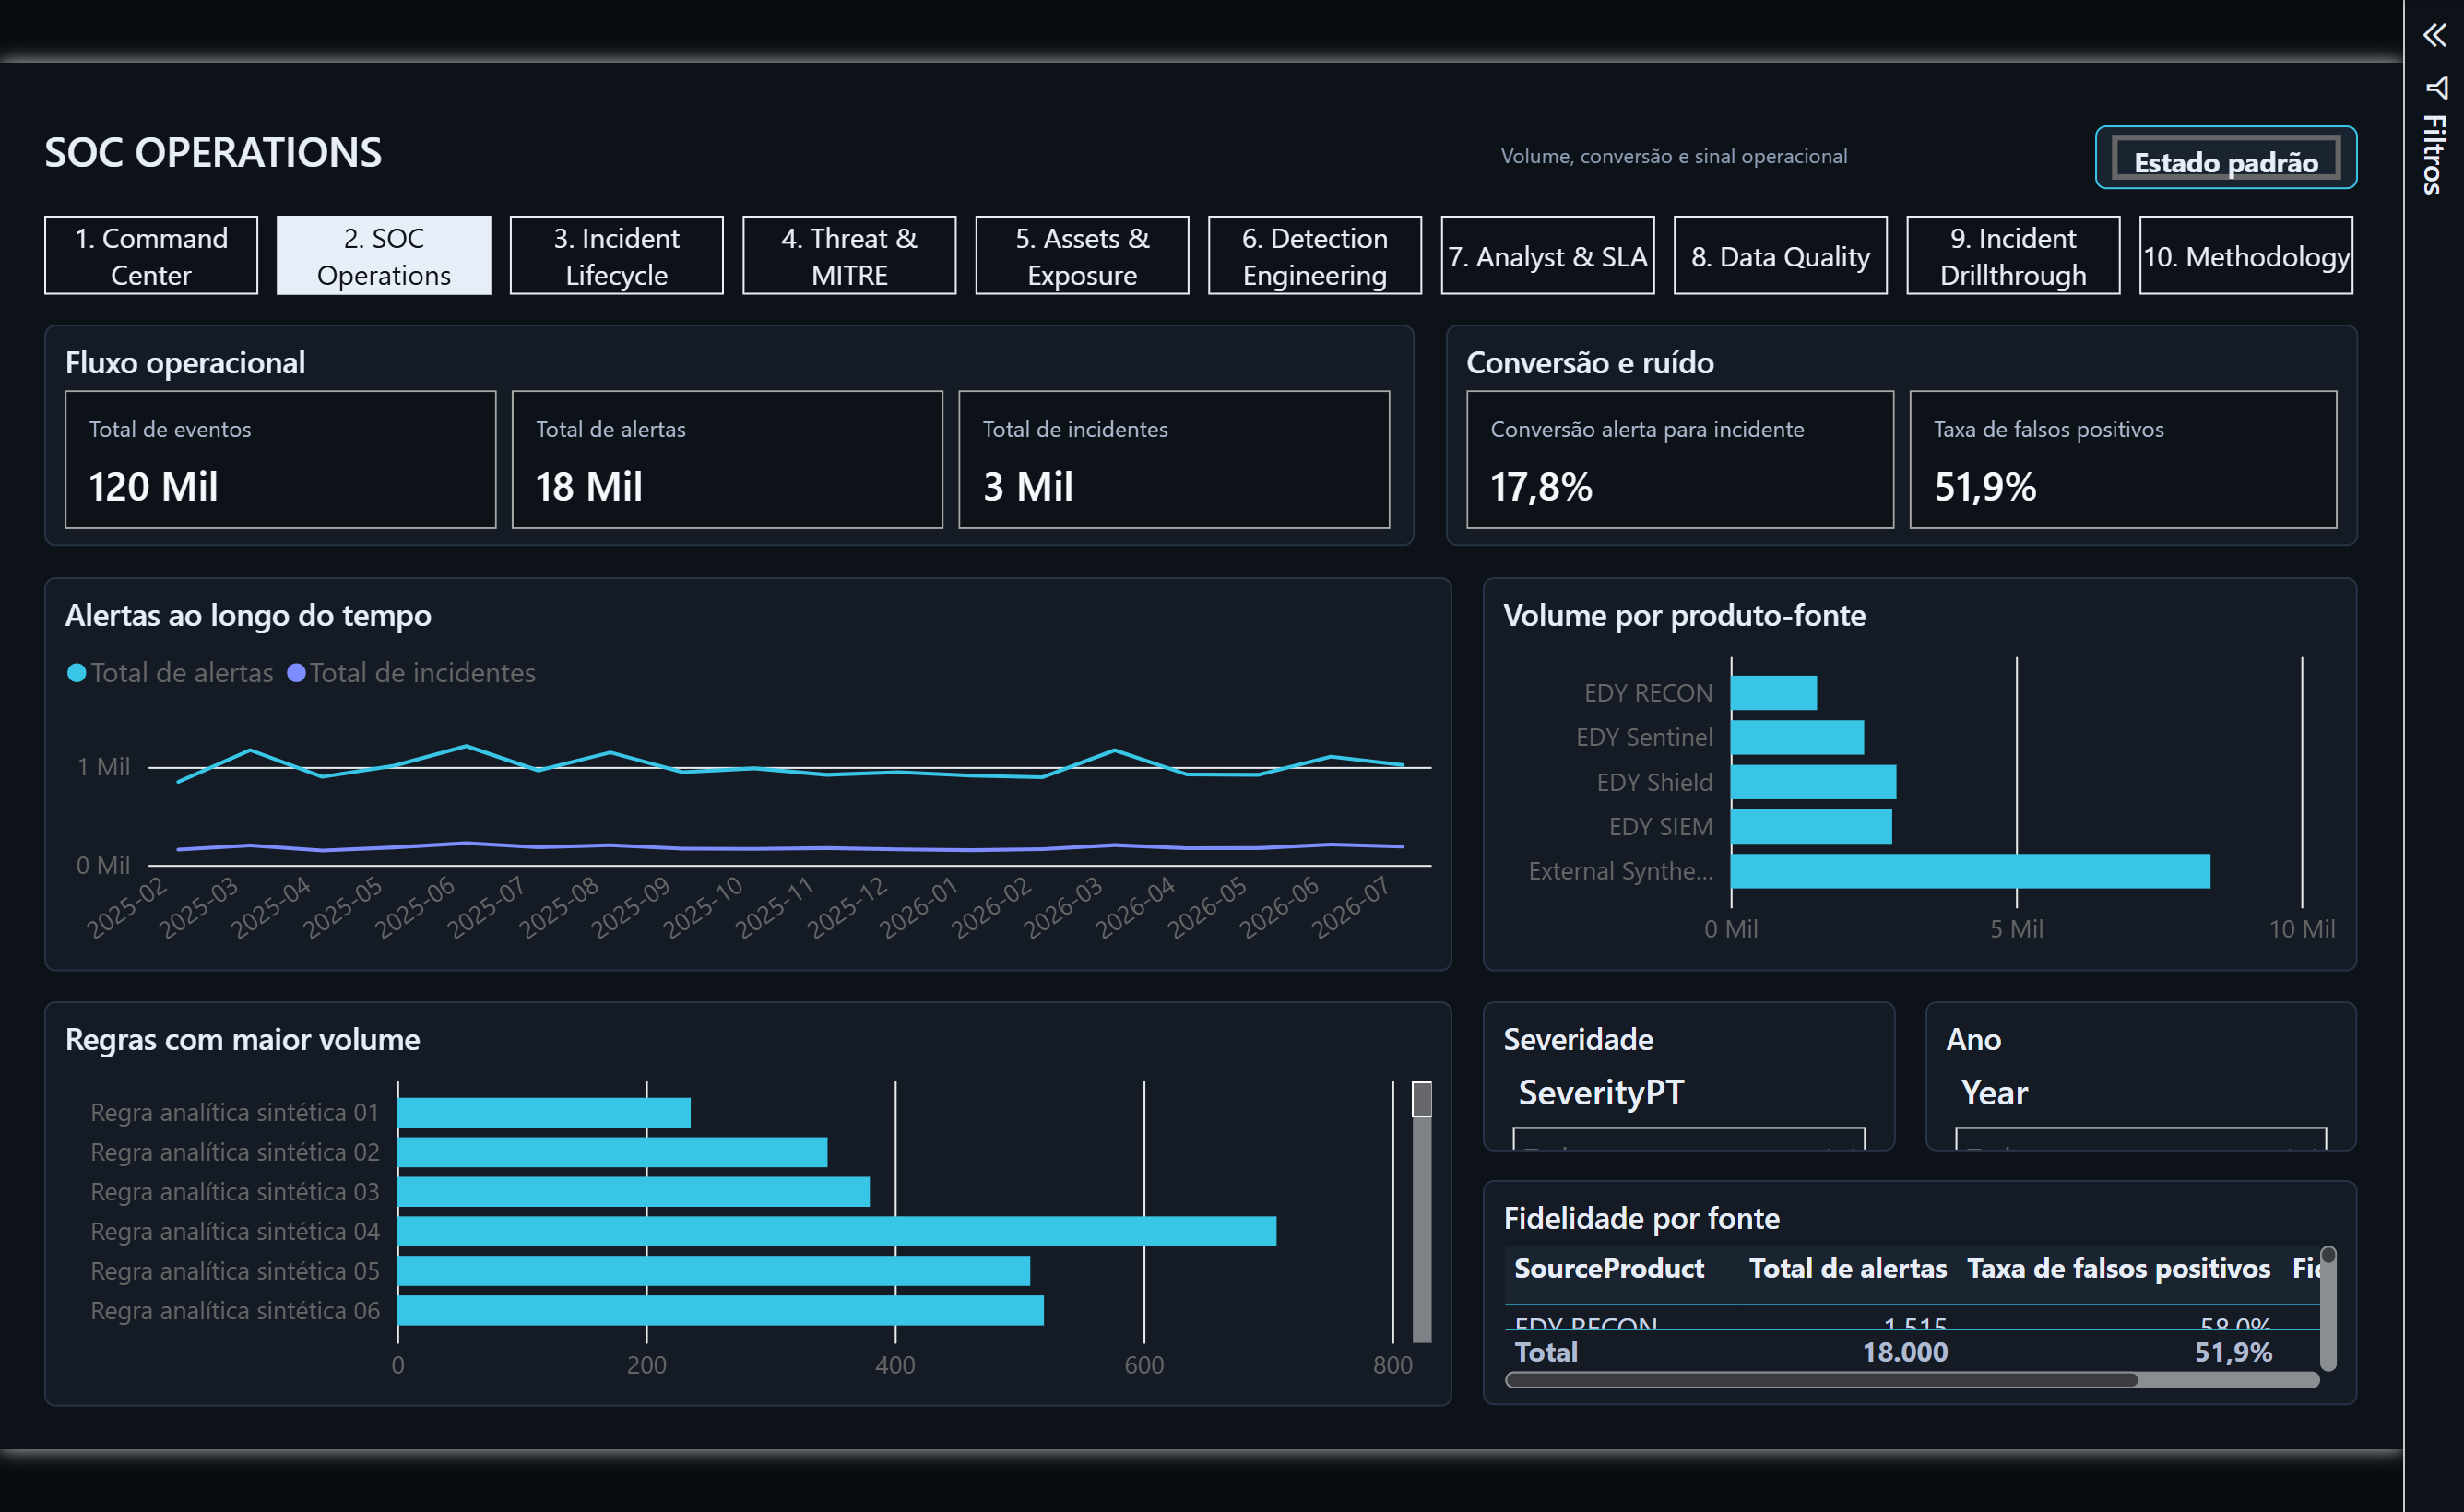This screenshot has height=1512, width=2464.
Task: Open the 7. Analyst & SLA page
Action: point(1547,256)
